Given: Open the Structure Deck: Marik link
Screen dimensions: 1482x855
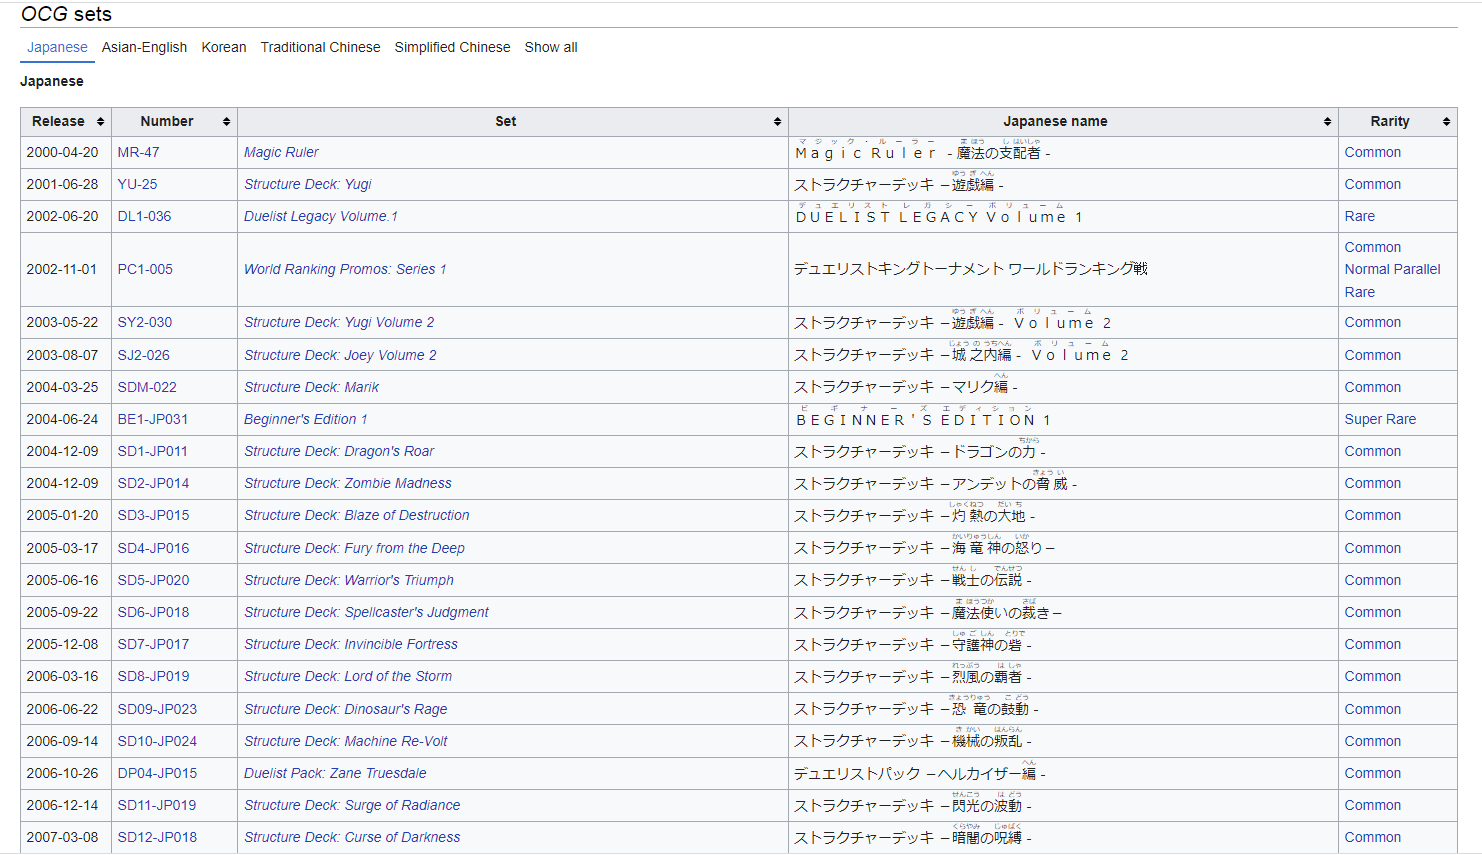Looking at the screenshot, I should [x=312, y=387].
